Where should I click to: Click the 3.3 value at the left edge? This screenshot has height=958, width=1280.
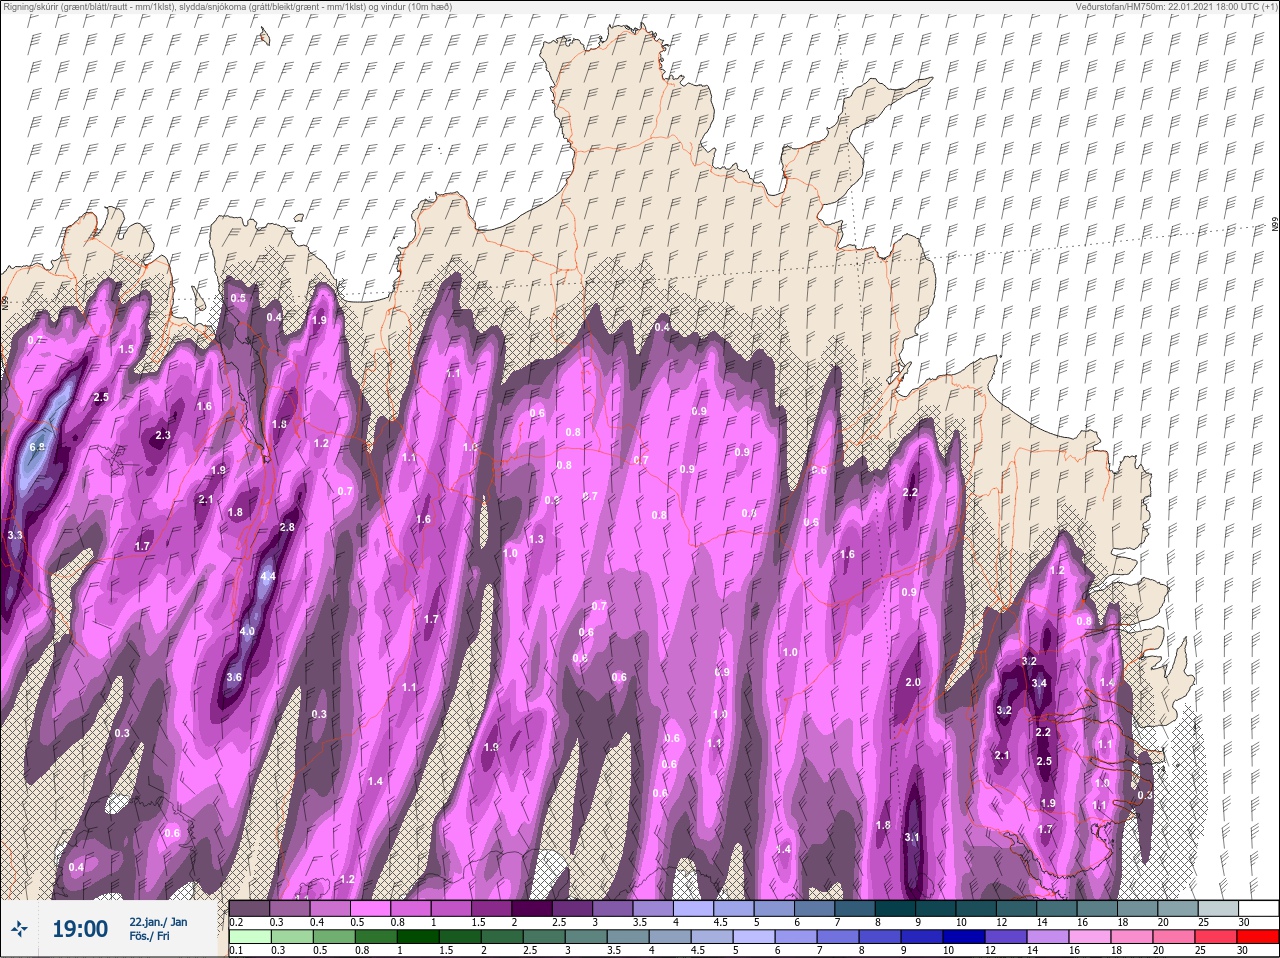pos(15,536)
